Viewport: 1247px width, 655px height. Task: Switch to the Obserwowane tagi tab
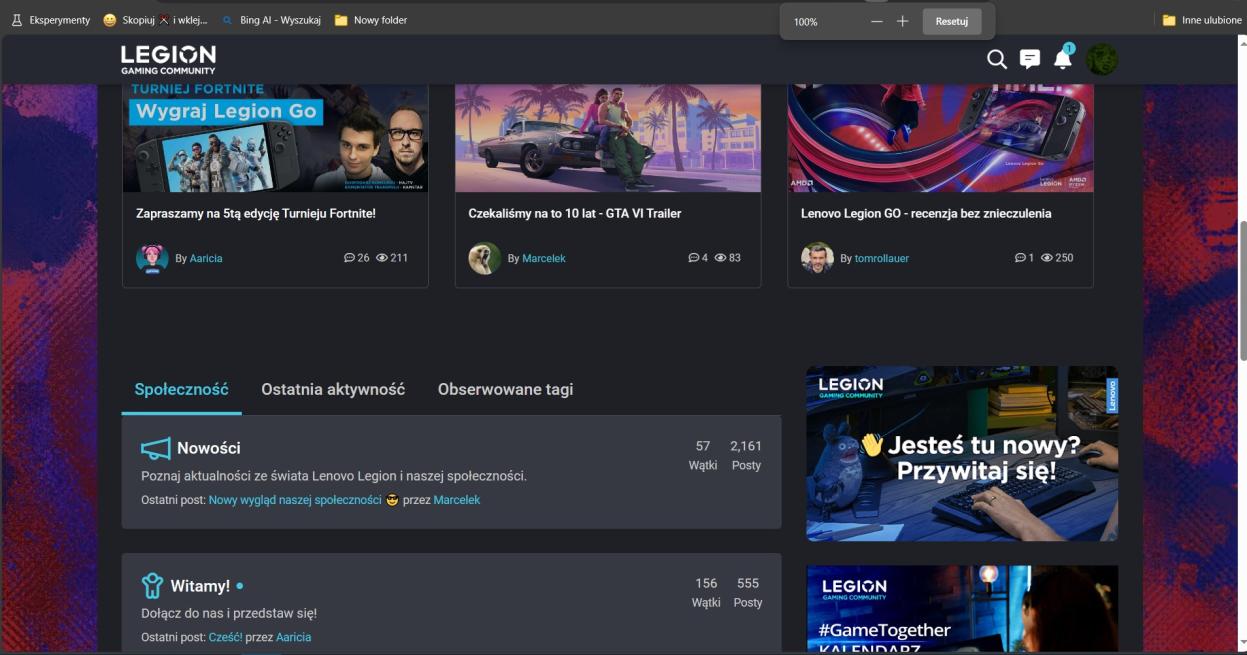click(505, 389)
